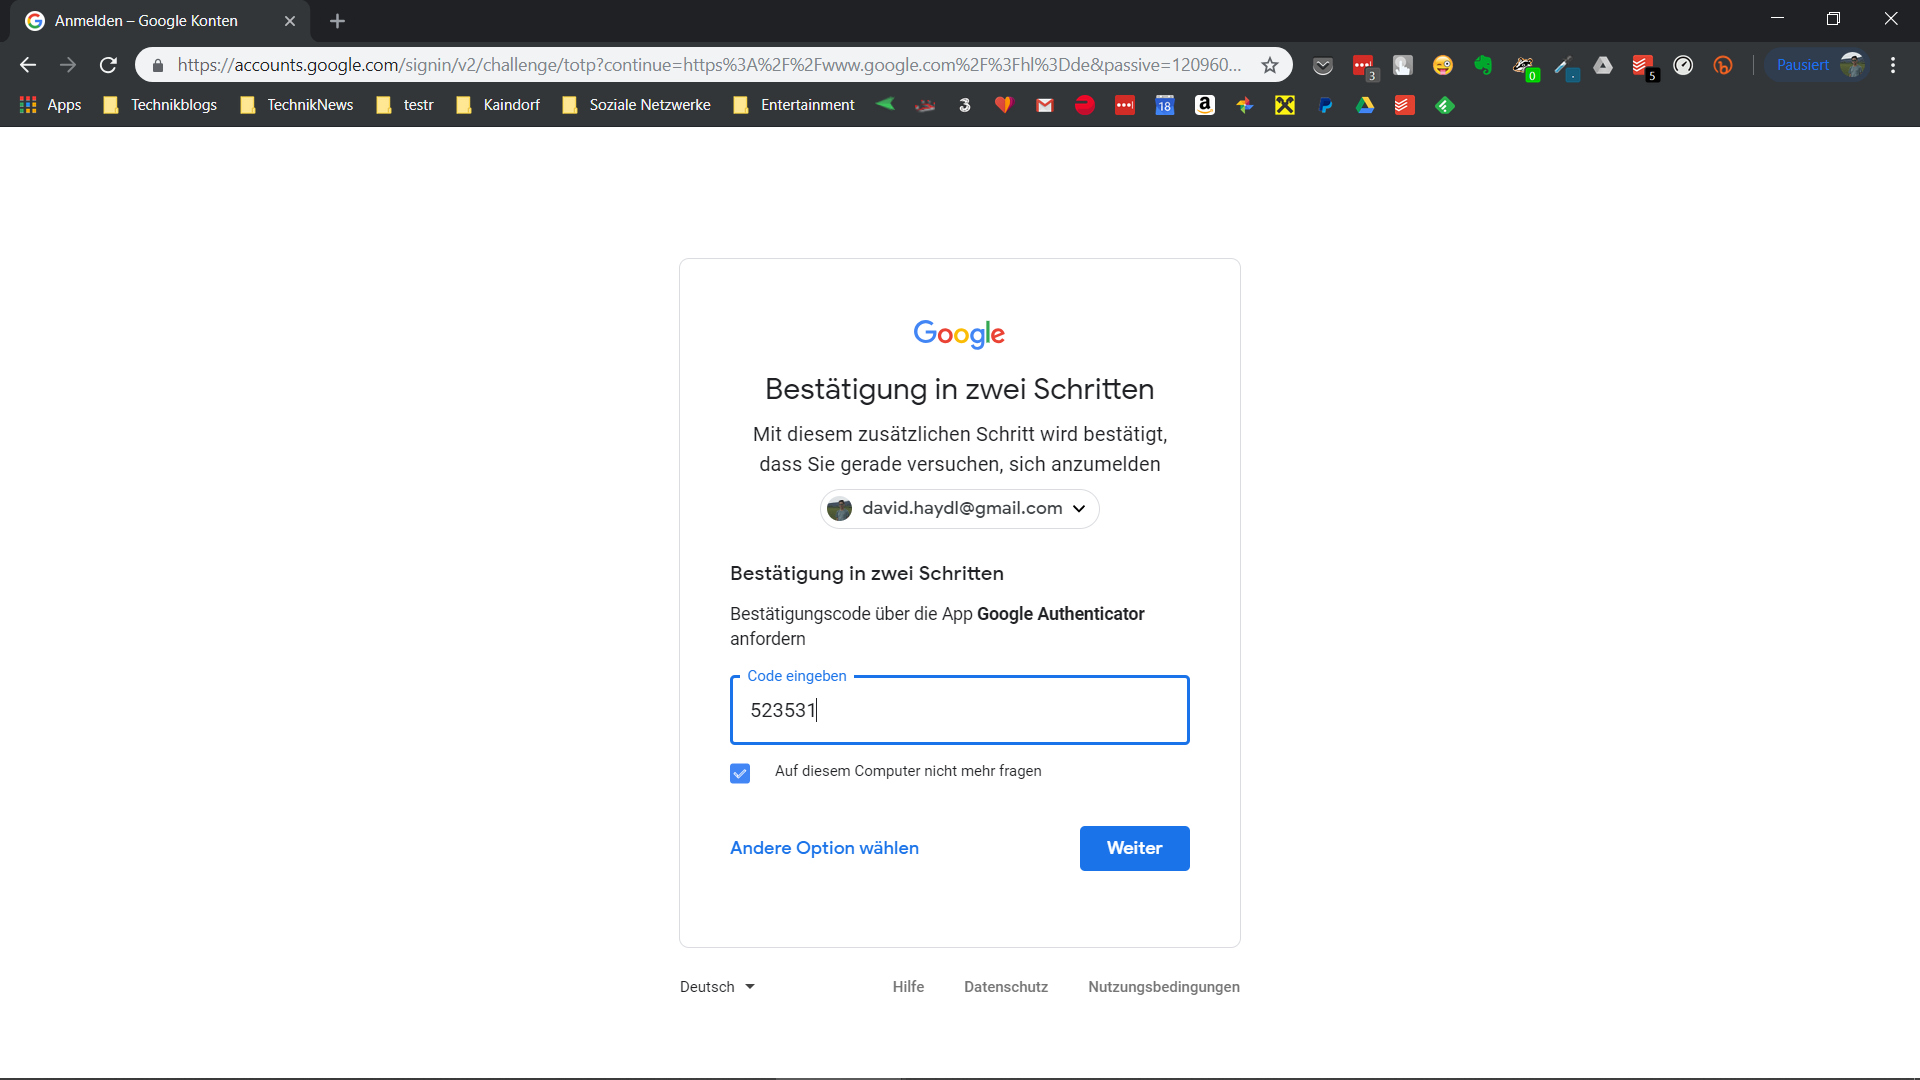Open the LastPass extension with badge 3
Image resolution: width=1920 pixels, height=1080 pixels.
point(1364,66)
